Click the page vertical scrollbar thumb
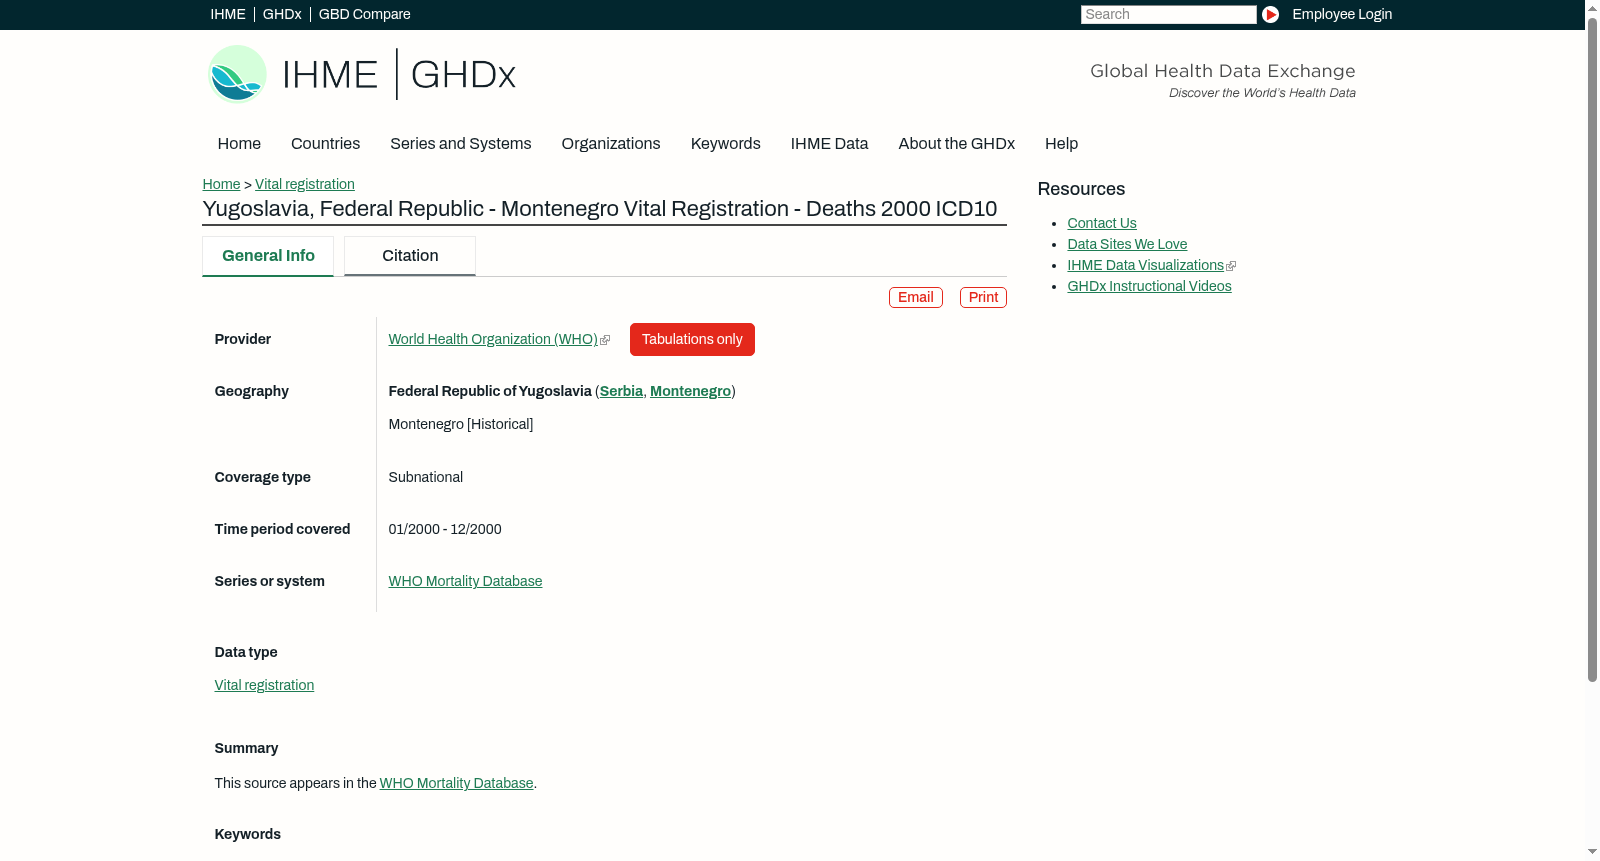This screenshot has width=1600, height=861. [1593, 350]
